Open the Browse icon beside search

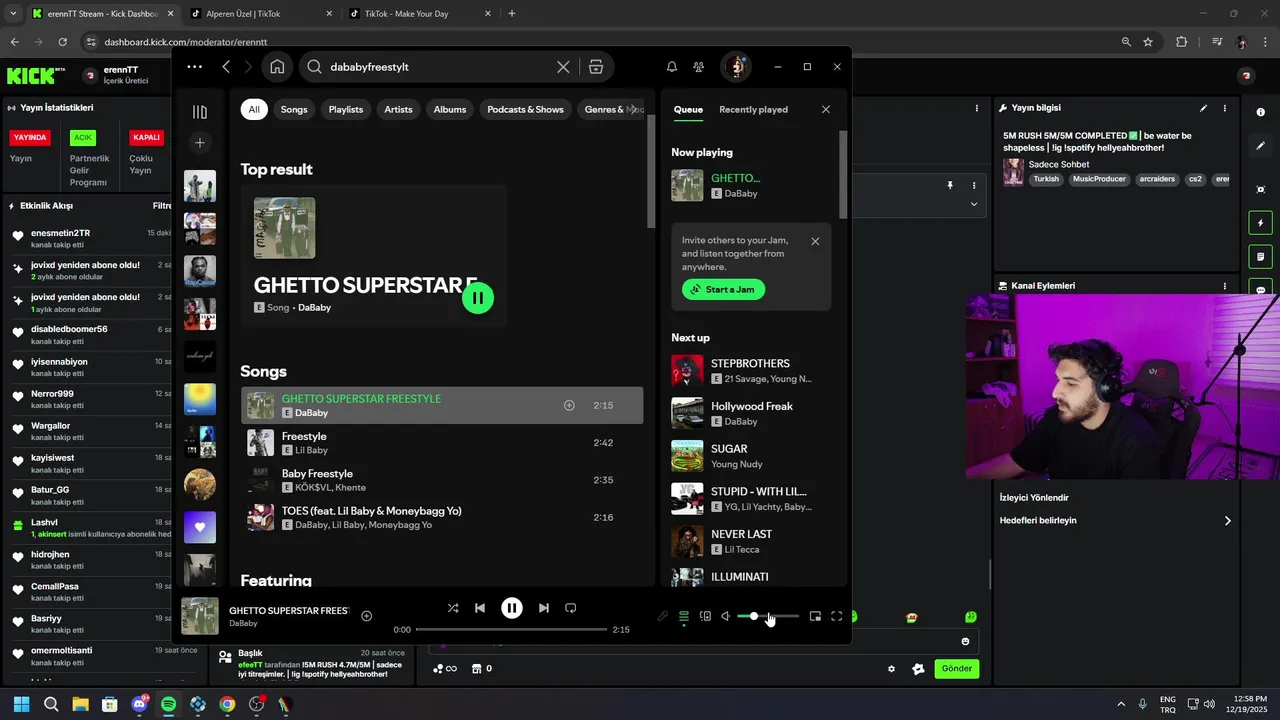coord(596,67)
